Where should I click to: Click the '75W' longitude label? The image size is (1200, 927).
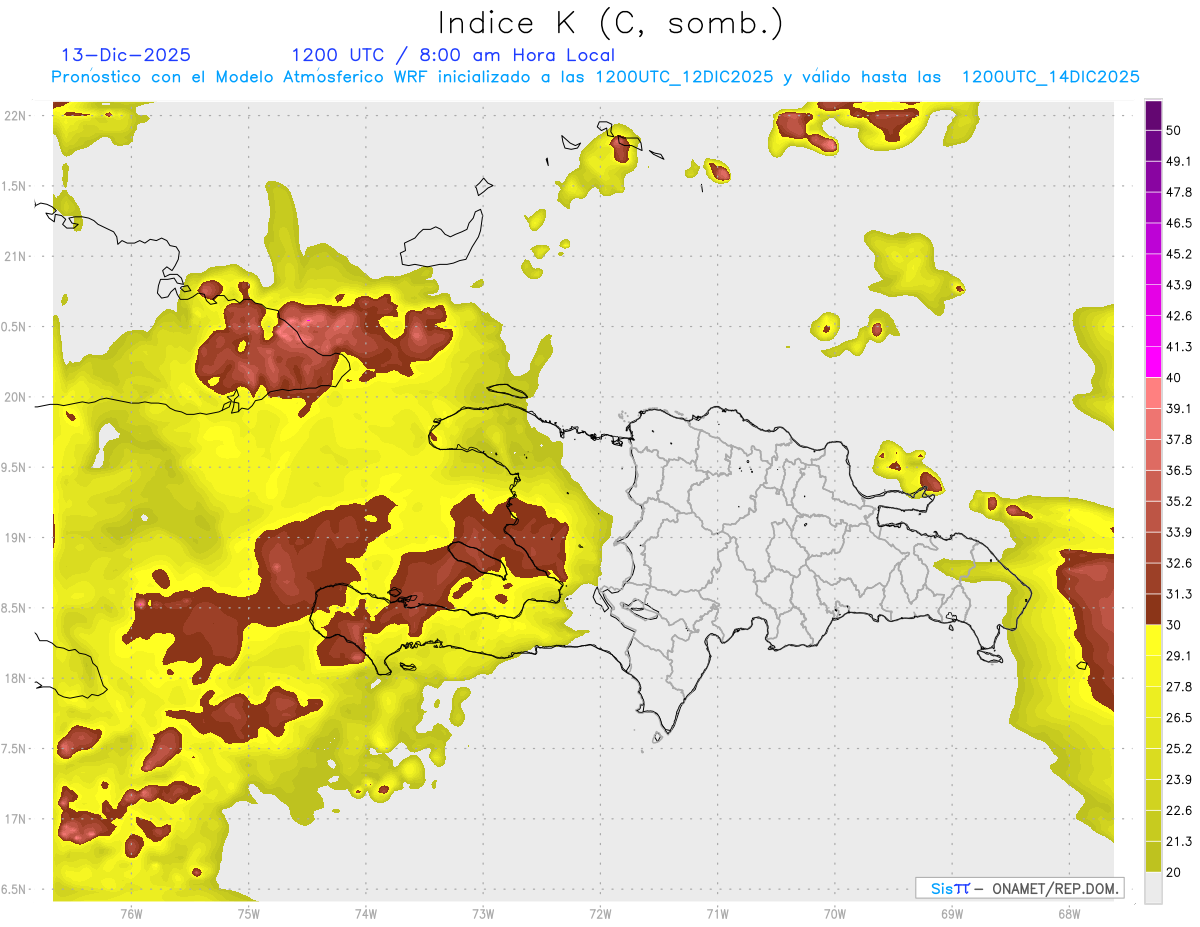[248, 913]
